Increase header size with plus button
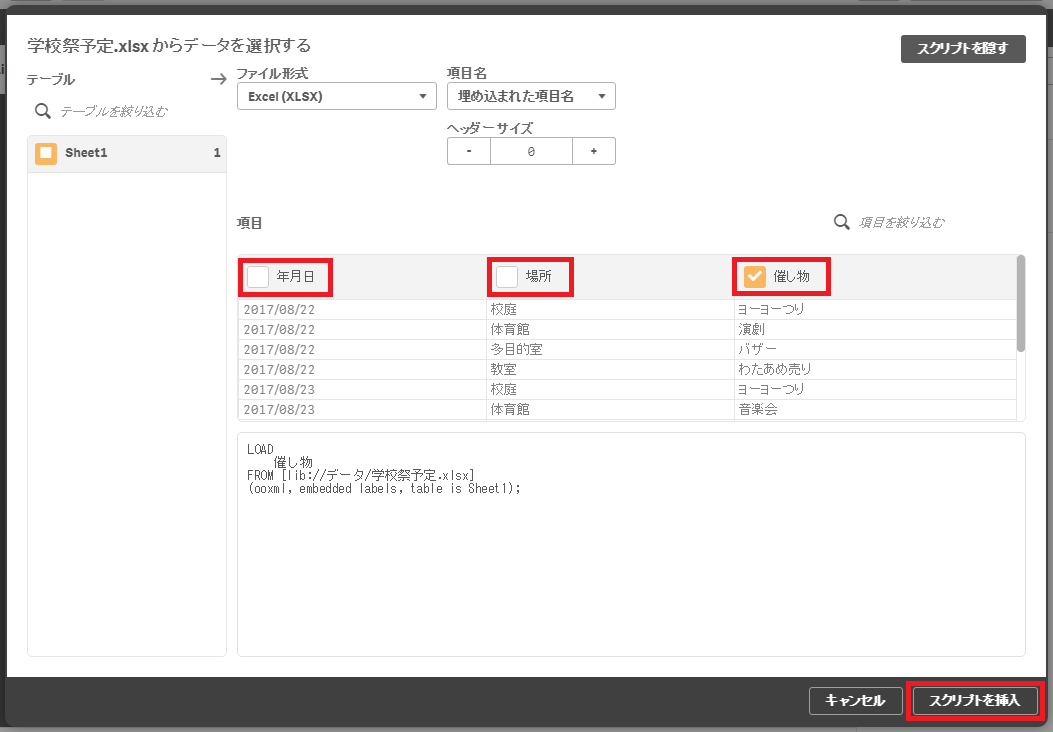This screenshot has height=732, width=1053. (594, 151)
